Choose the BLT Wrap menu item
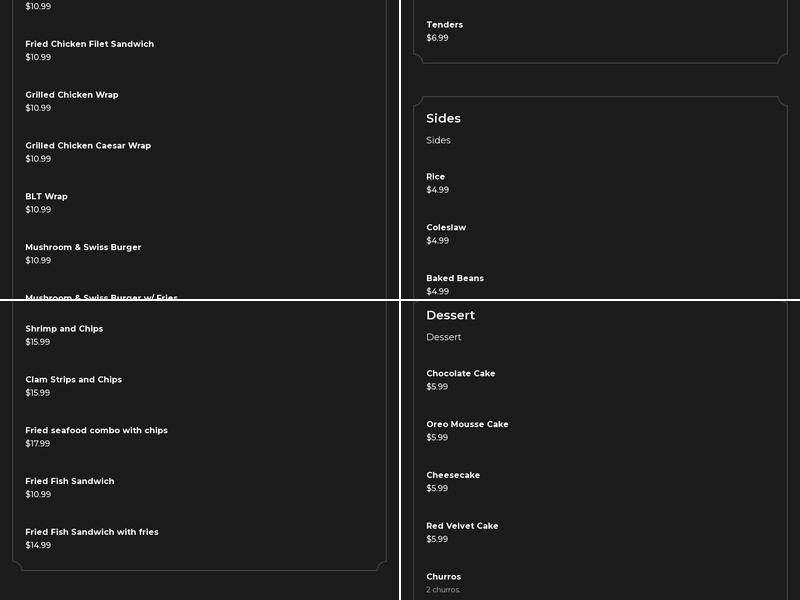This screenshot has width=800, height=600. 47,197
